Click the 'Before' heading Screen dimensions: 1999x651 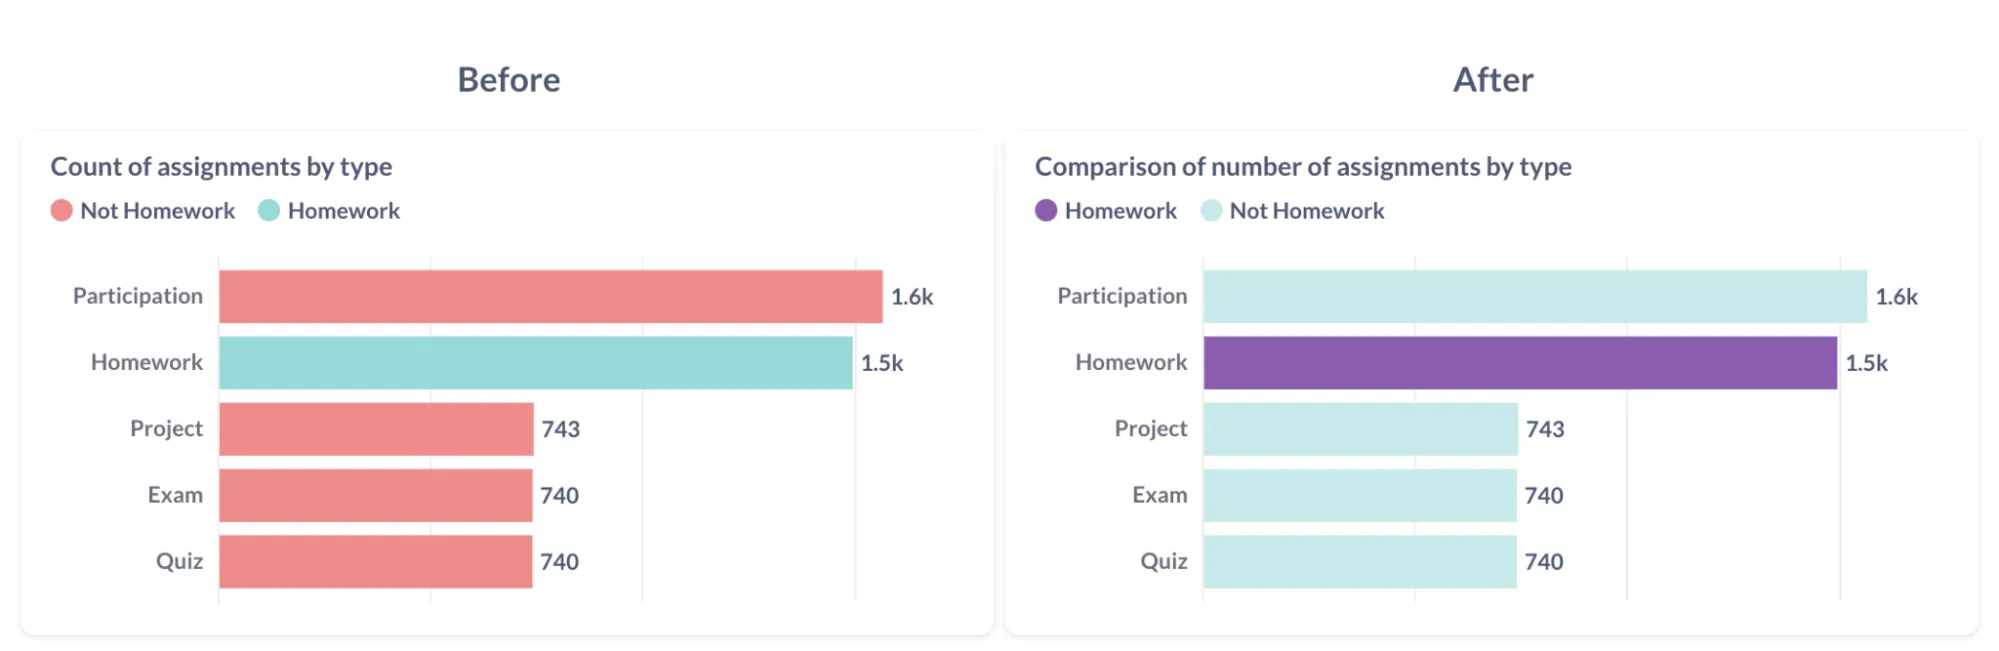click(509, 80)
